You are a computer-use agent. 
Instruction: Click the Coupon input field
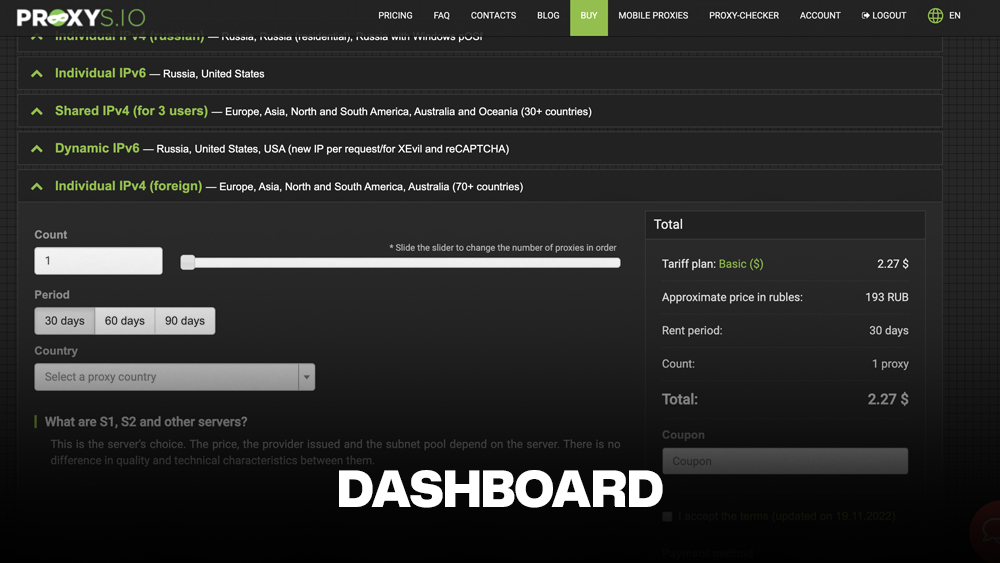(785, 461)
